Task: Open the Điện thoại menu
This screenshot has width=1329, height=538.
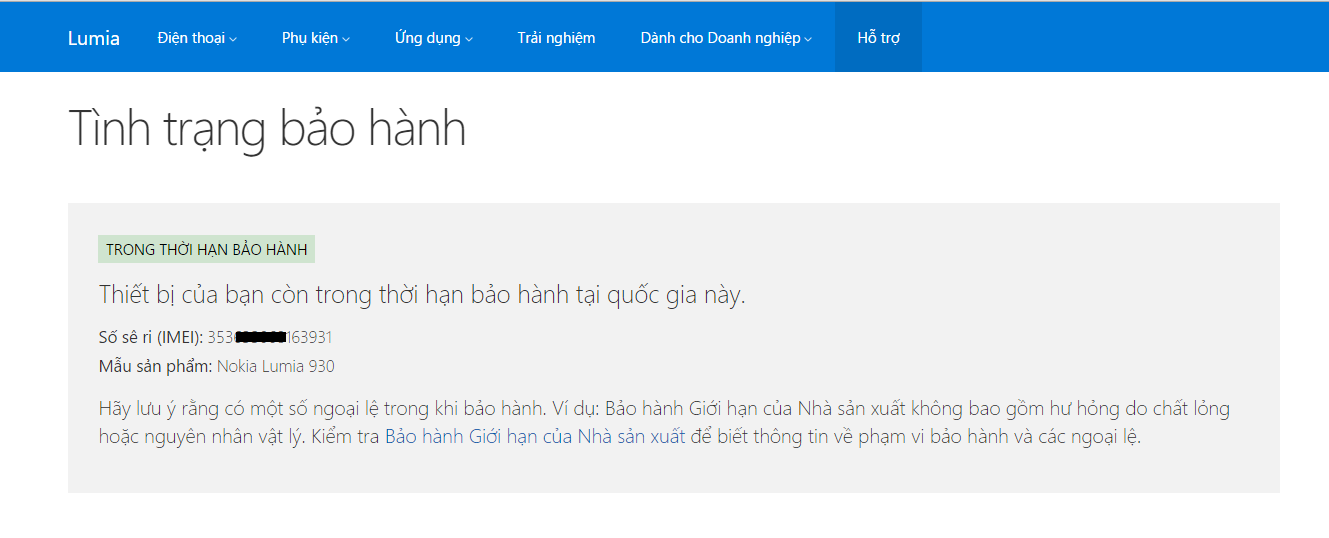Action: 190,38
